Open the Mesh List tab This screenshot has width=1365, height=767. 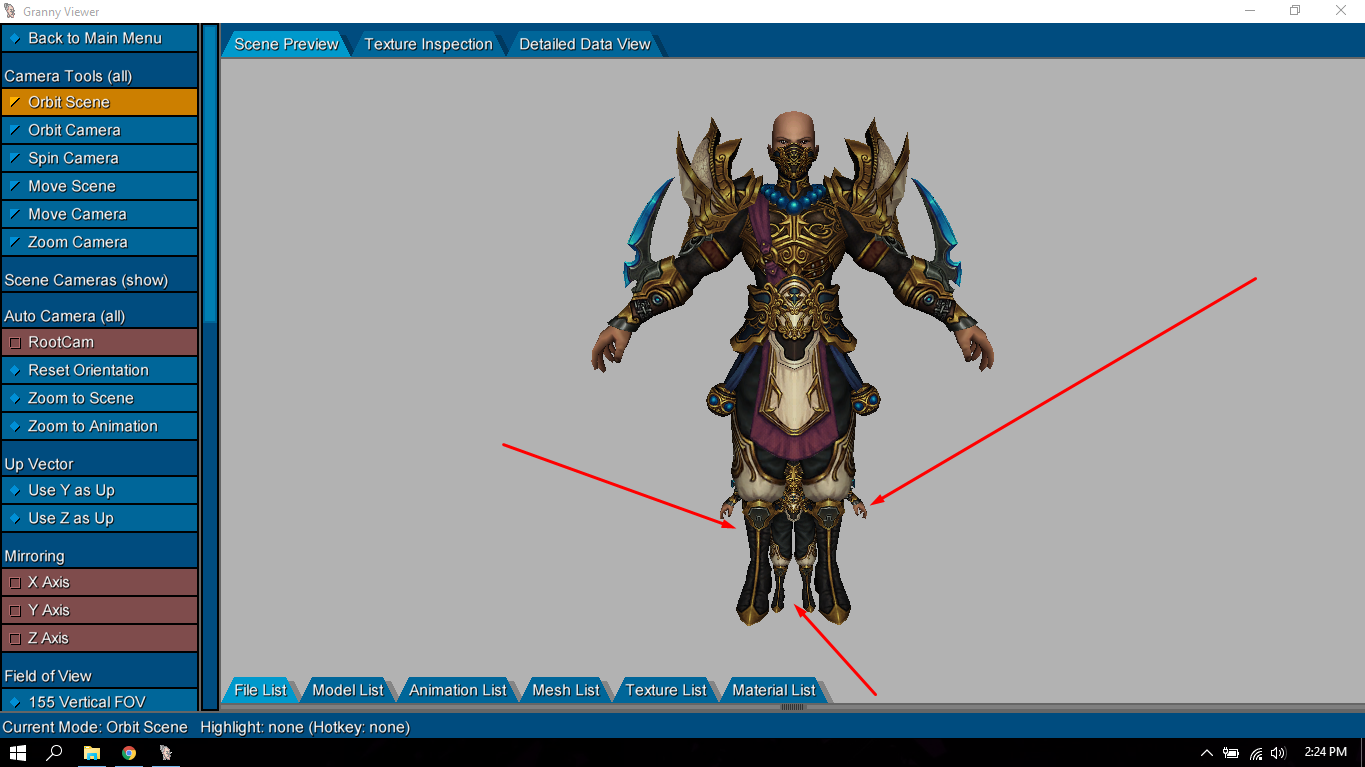(x=565, y=690)
